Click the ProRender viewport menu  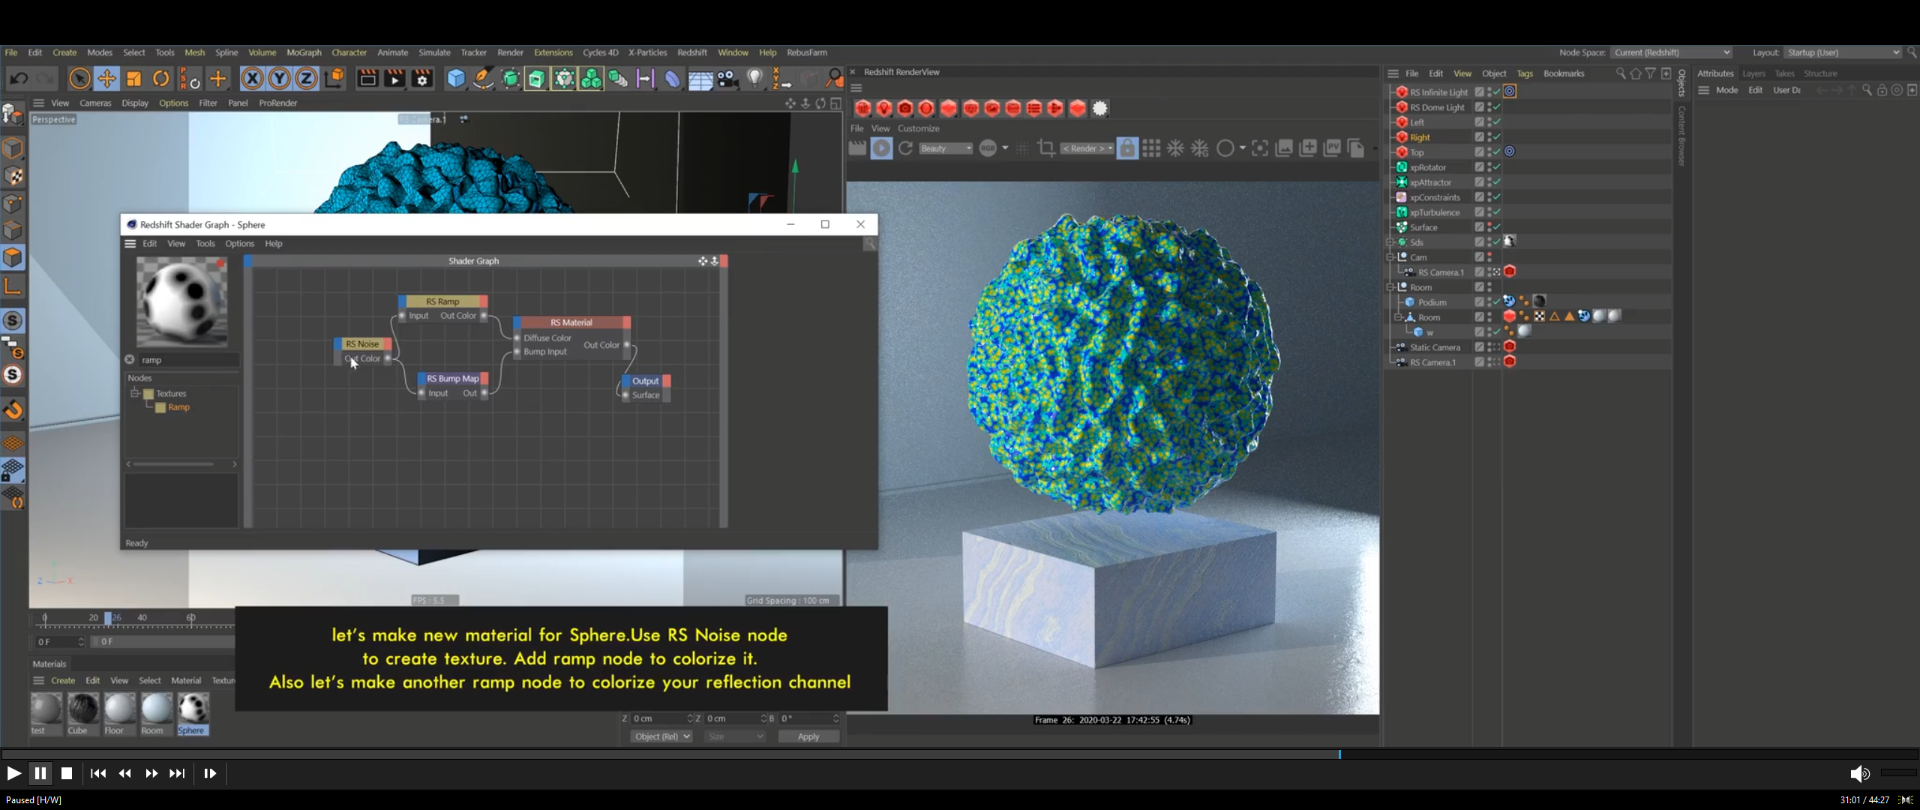278,103
